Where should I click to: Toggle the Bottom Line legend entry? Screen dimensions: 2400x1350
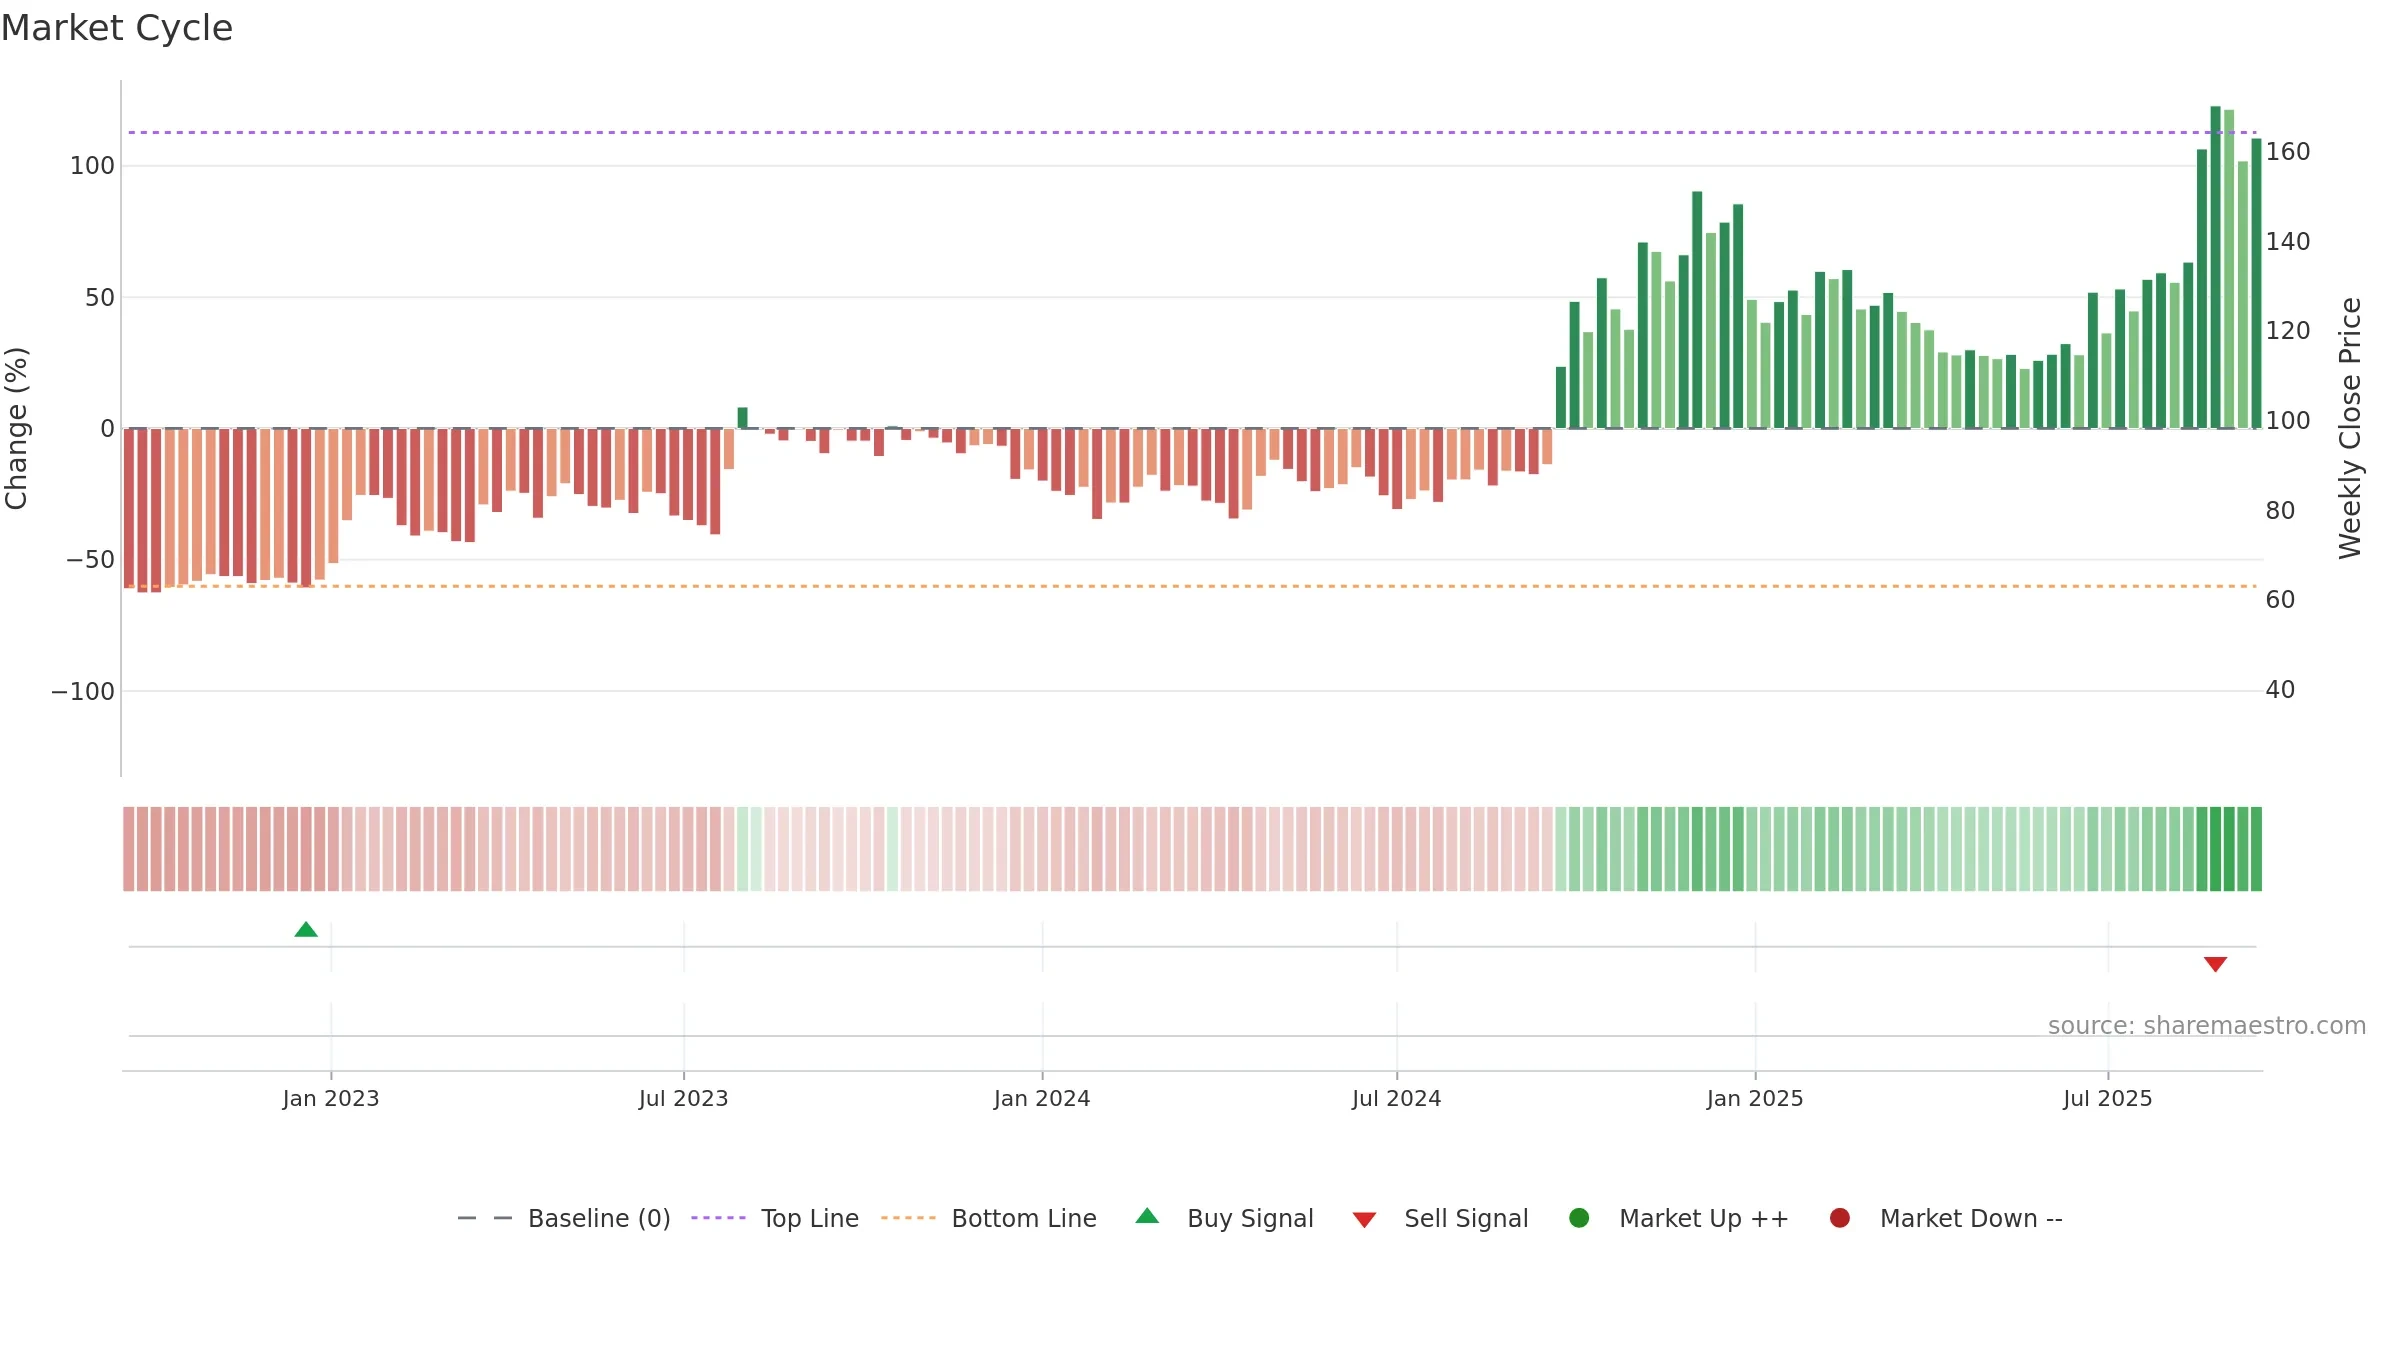click(x=989, y=1218)
